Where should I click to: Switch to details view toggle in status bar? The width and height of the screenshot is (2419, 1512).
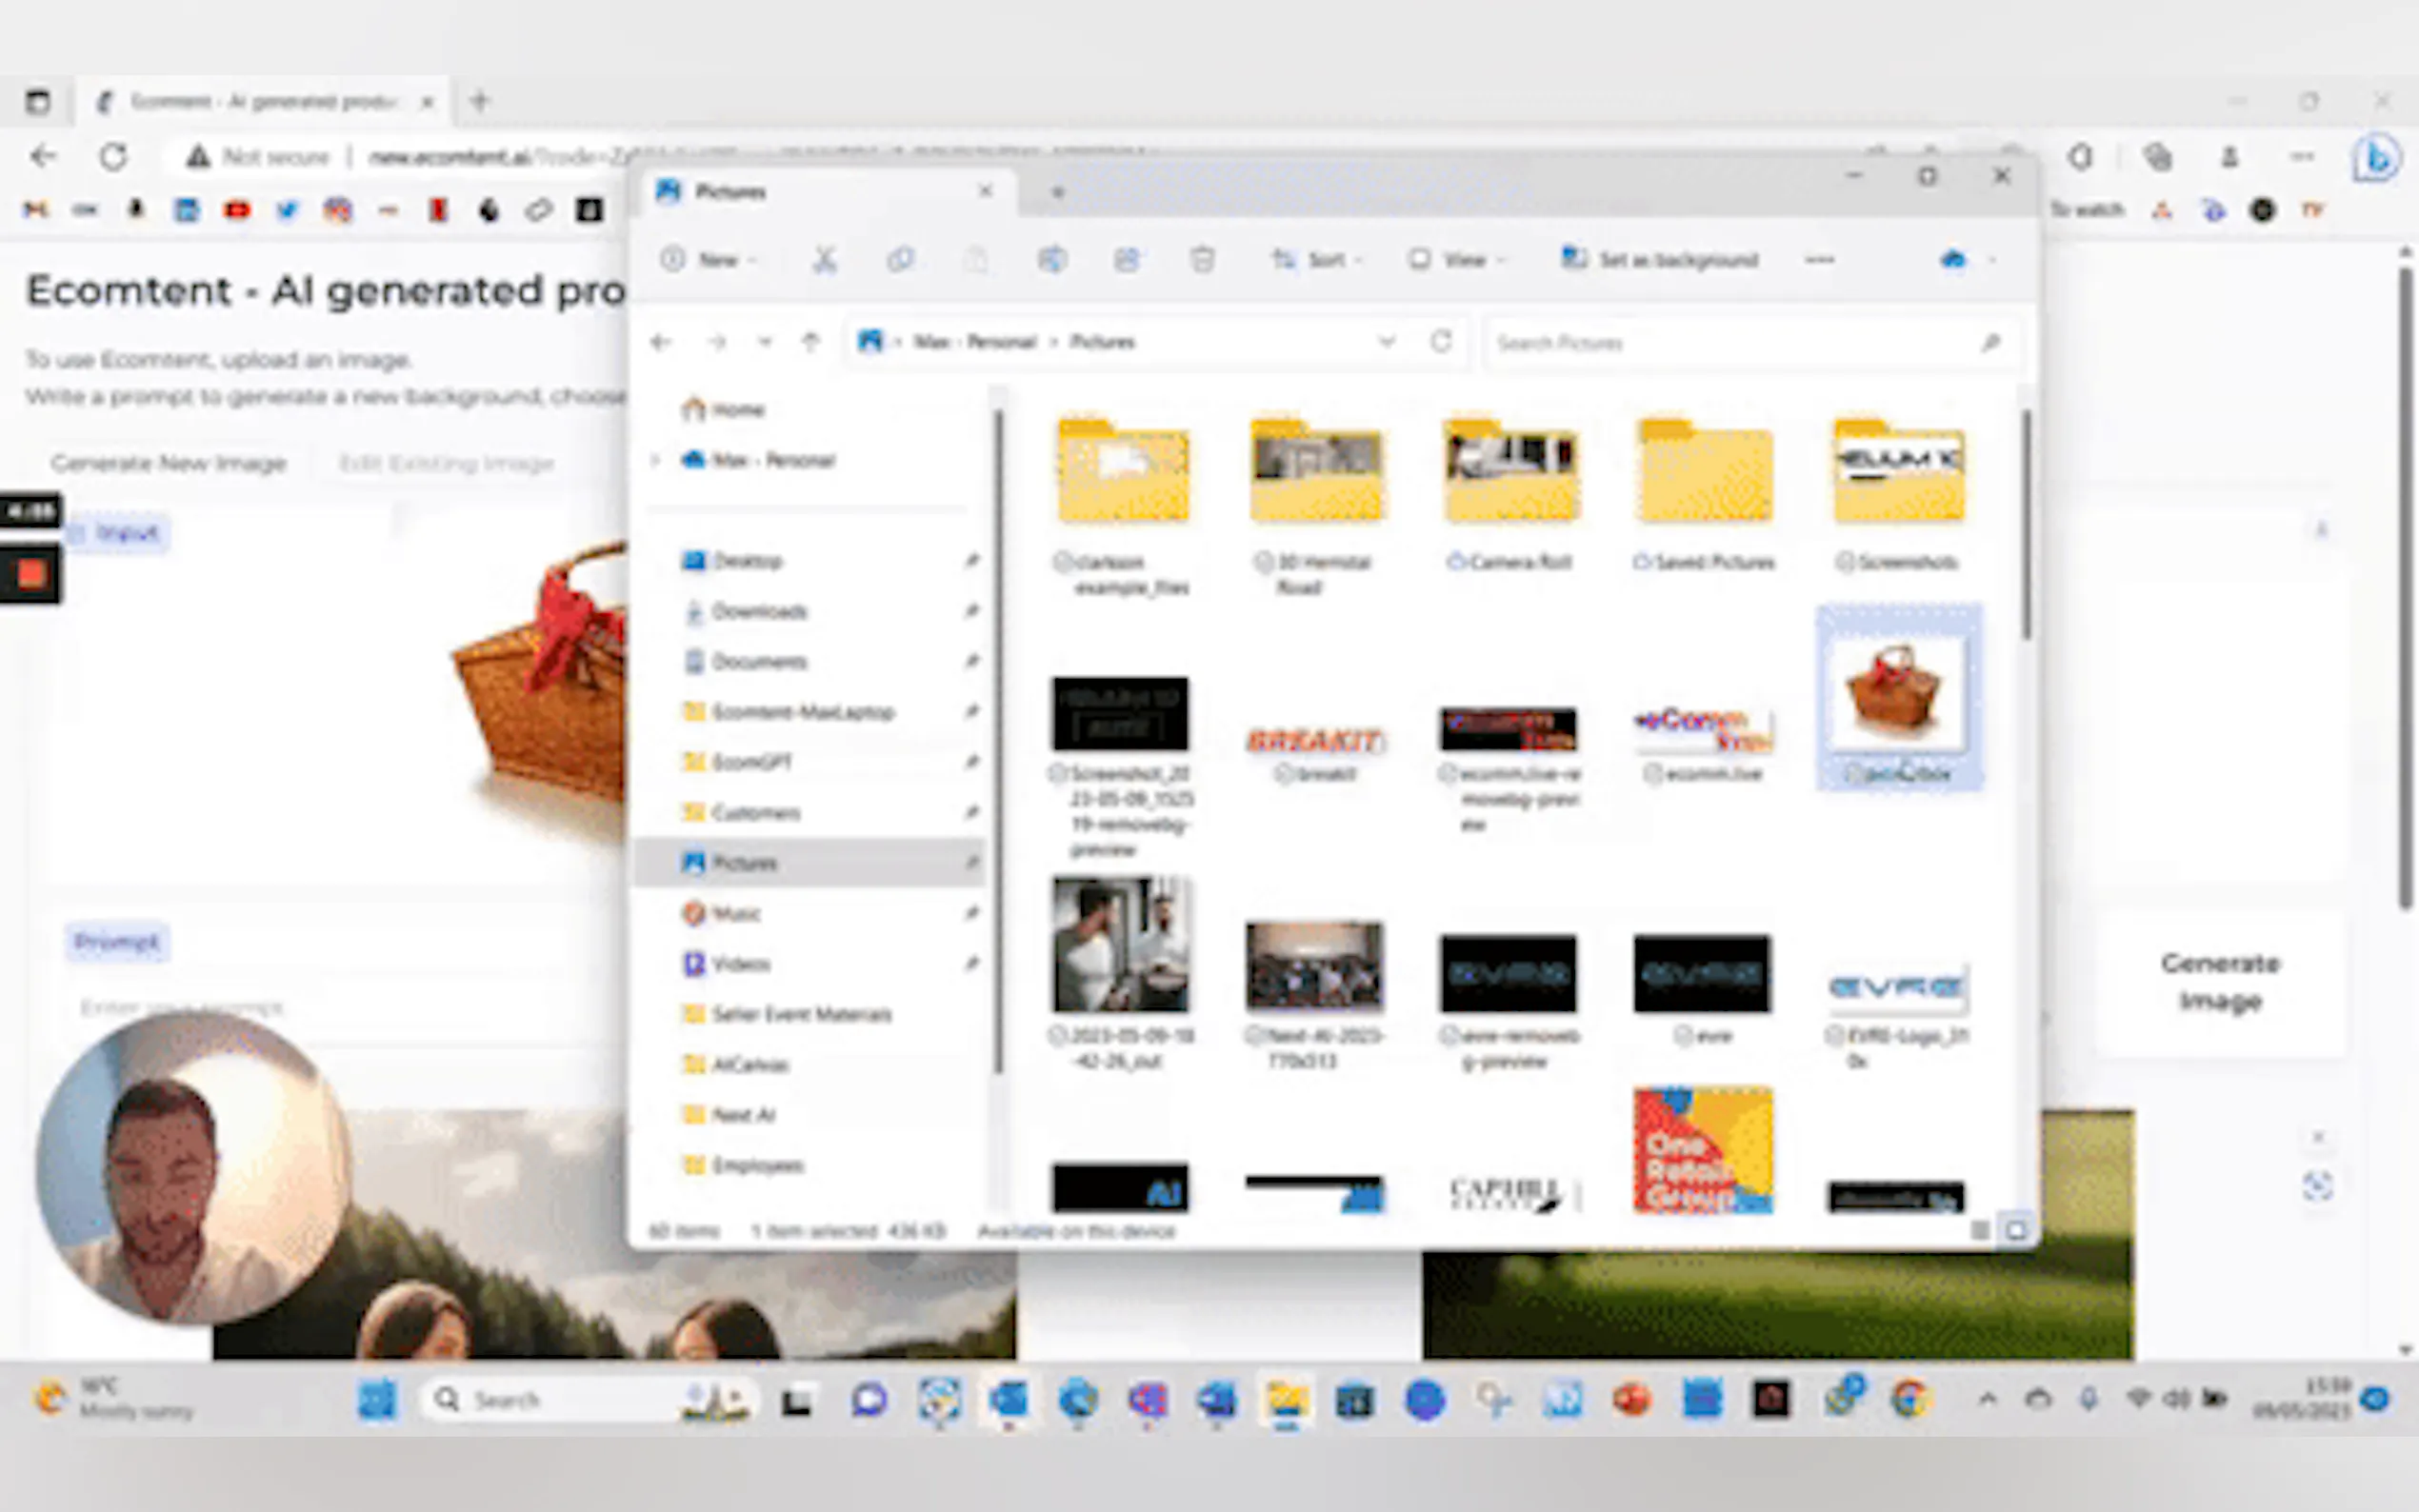pyautogui.click(x=1980, y=1230)
